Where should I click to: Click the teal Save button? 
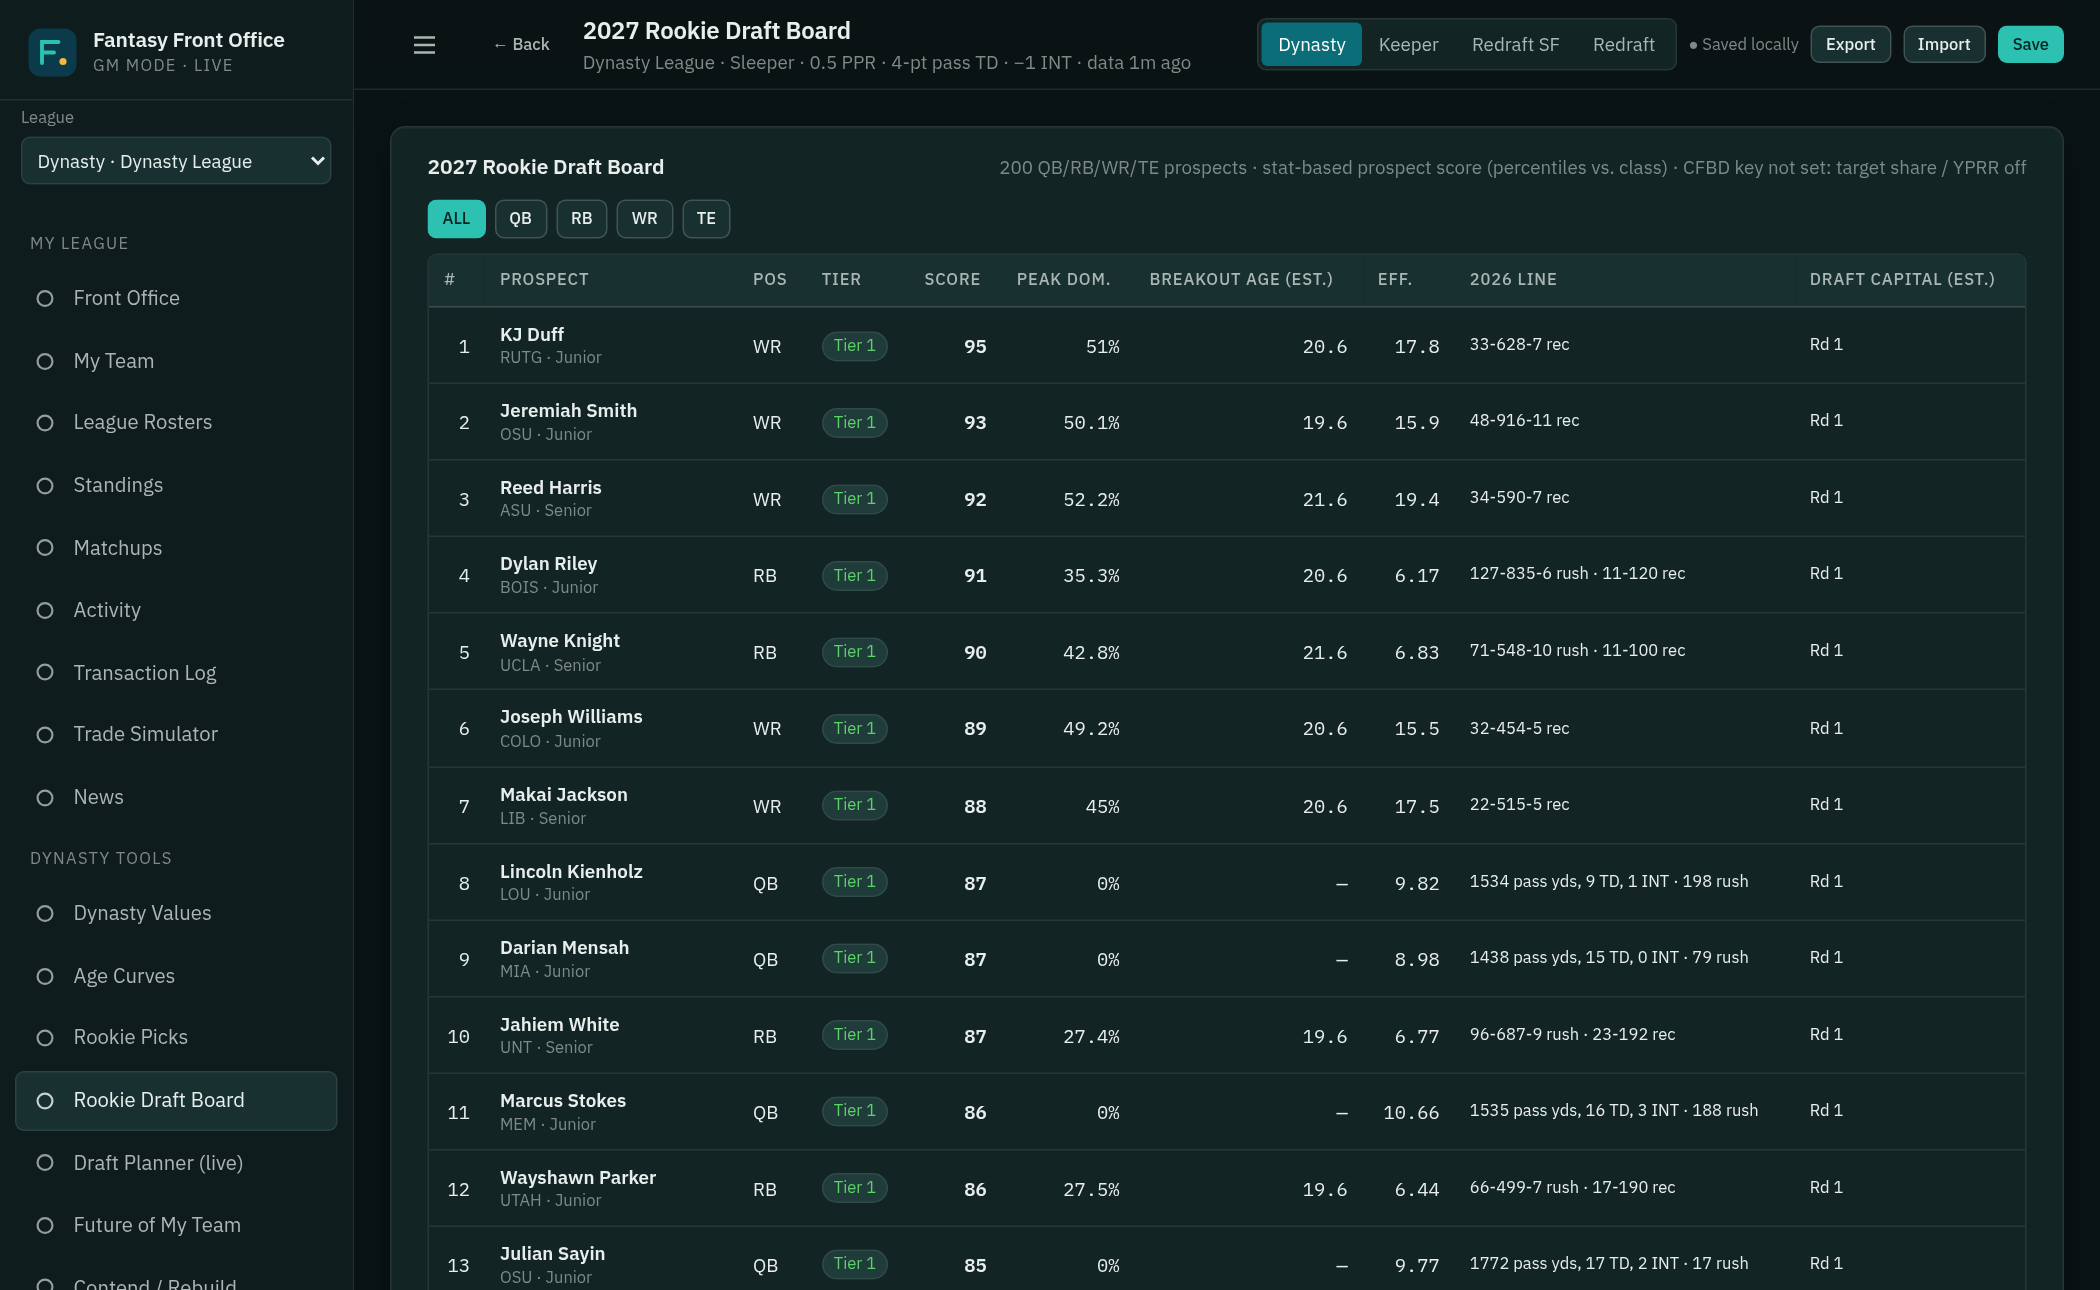[2030, 45]
